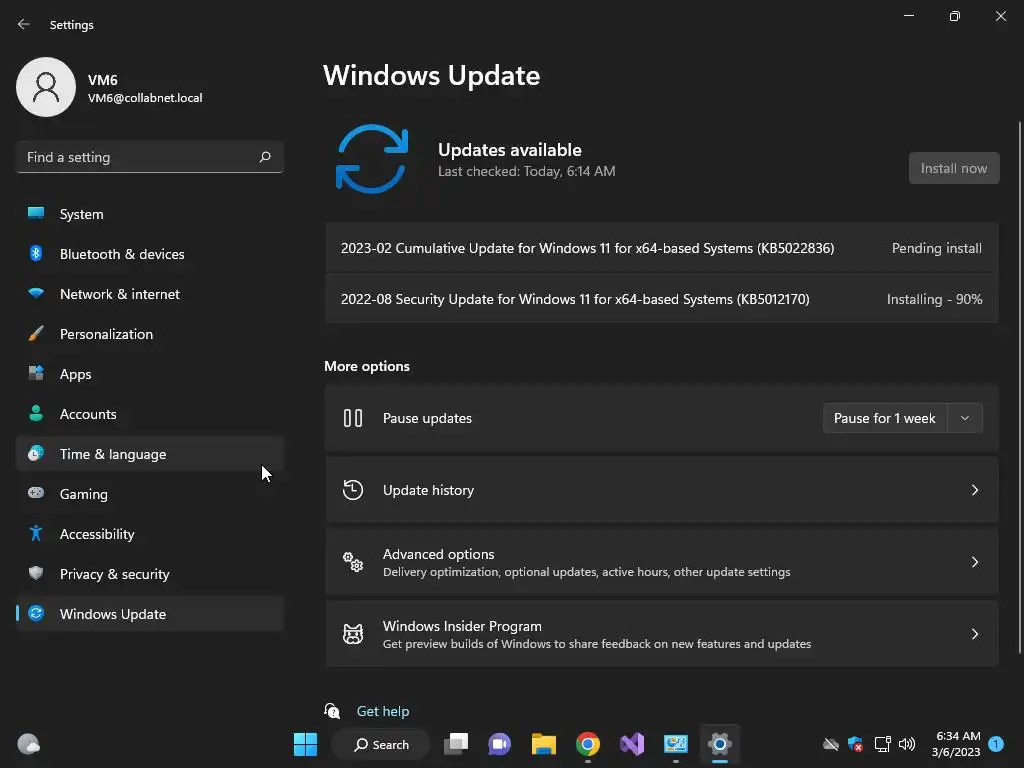Click the Windows Security tray icon
Screen dimensions: 1024x768
[855, 744]
